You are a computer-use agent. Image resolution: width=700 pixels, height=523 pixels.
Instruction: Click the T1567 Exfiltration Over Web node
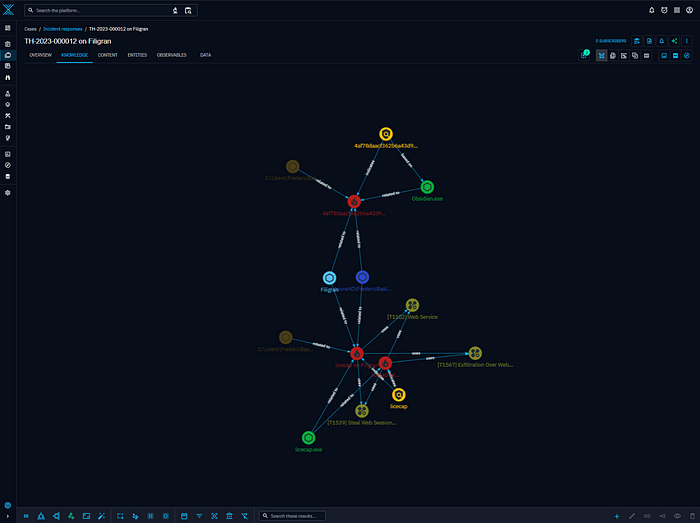click(x=475, y=353)
